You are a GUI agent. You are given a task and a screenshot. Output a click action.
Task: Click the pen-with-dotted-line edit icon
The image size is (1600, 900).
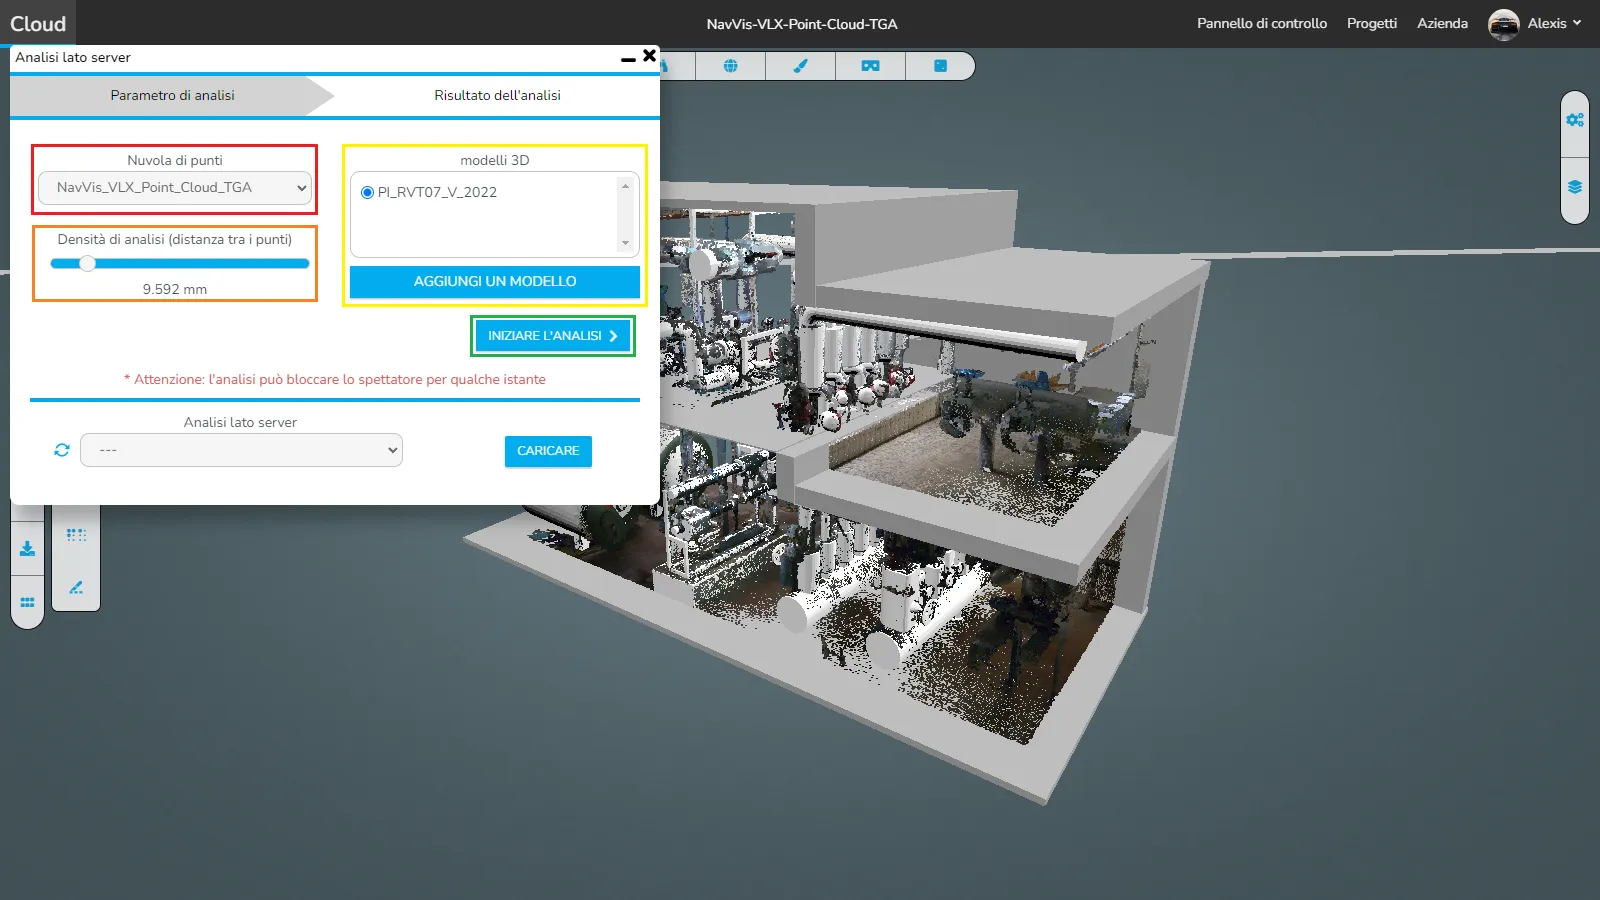tap(76, 588)
